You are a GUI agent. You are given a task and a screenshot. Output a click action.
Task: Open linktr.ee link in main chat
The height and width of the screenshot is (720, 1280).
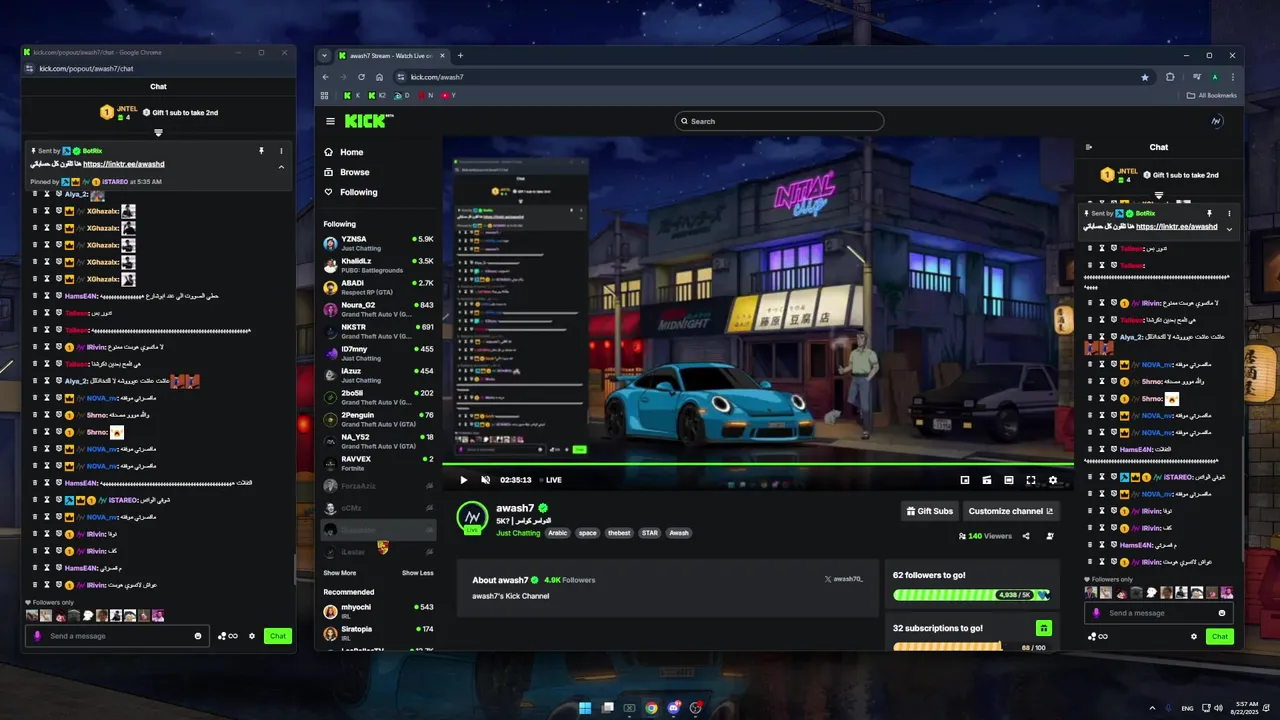click(1176, 227)
